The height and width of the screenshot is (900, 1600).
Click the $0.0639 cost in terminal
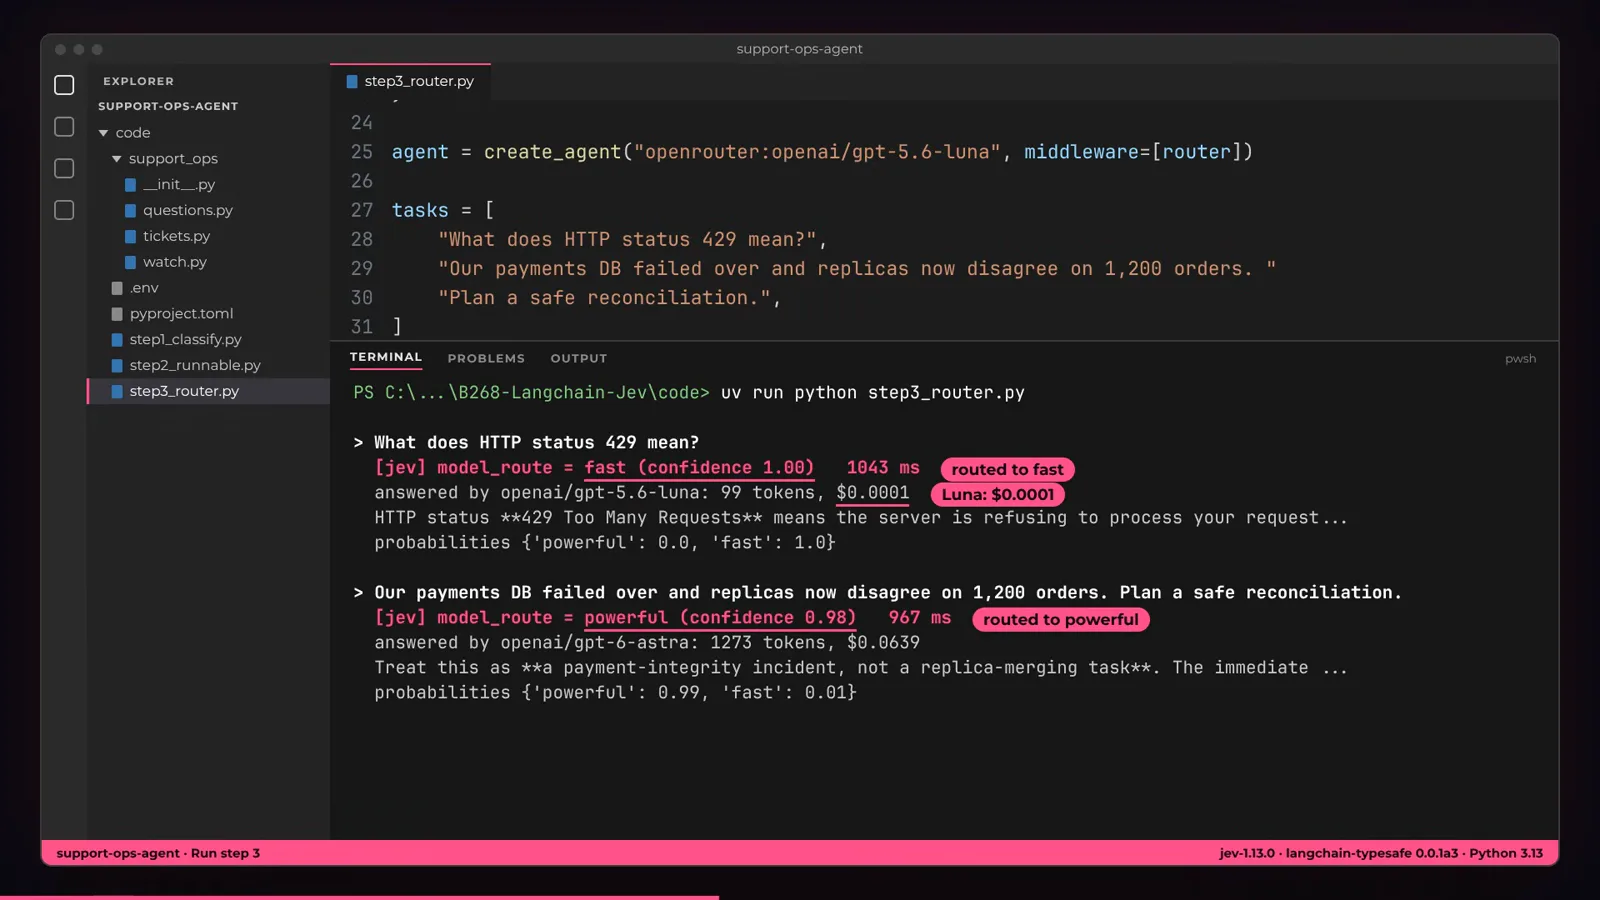pos(883,643)
